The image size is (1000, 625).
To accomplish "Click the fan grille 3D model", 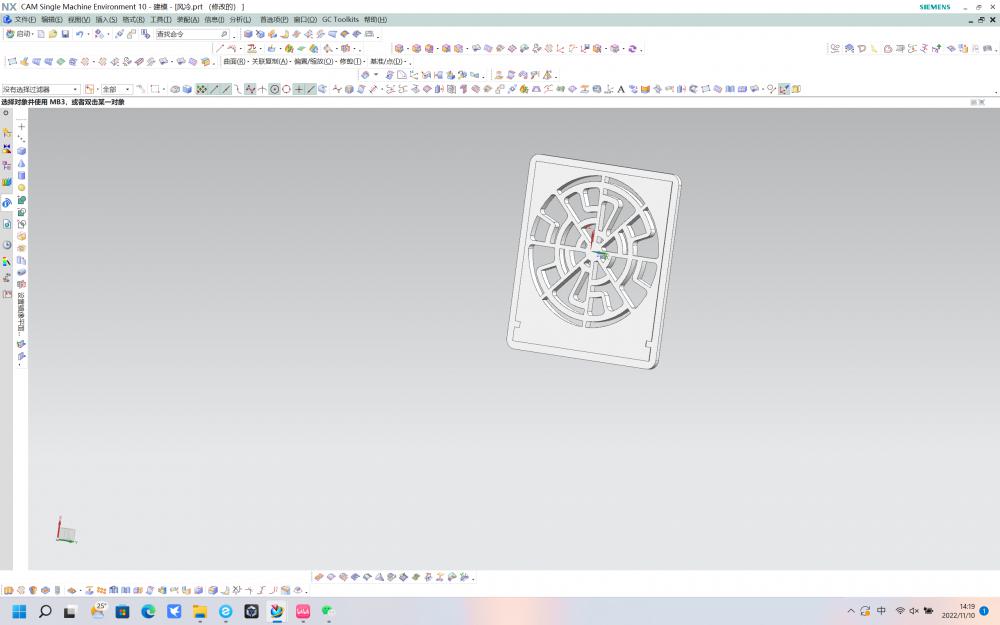I will [594, 261].
